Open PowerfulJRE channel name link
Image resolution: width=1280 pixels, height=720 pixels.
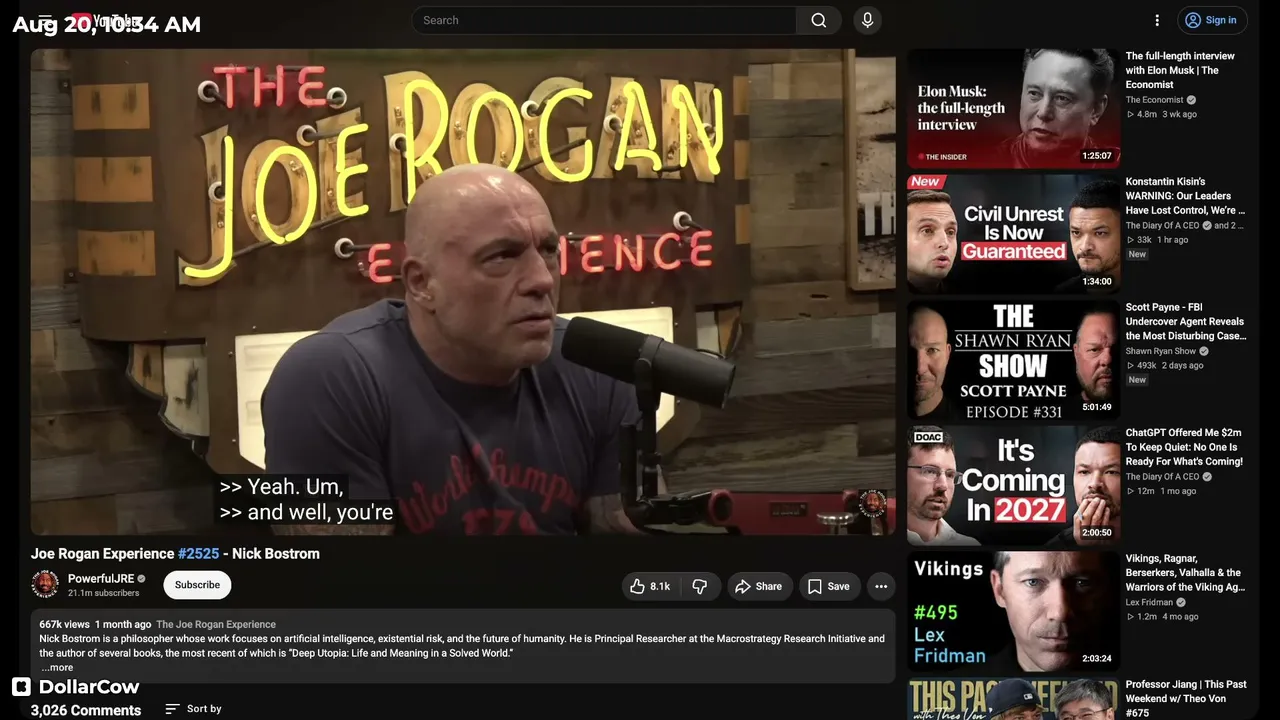click(101, 579)
